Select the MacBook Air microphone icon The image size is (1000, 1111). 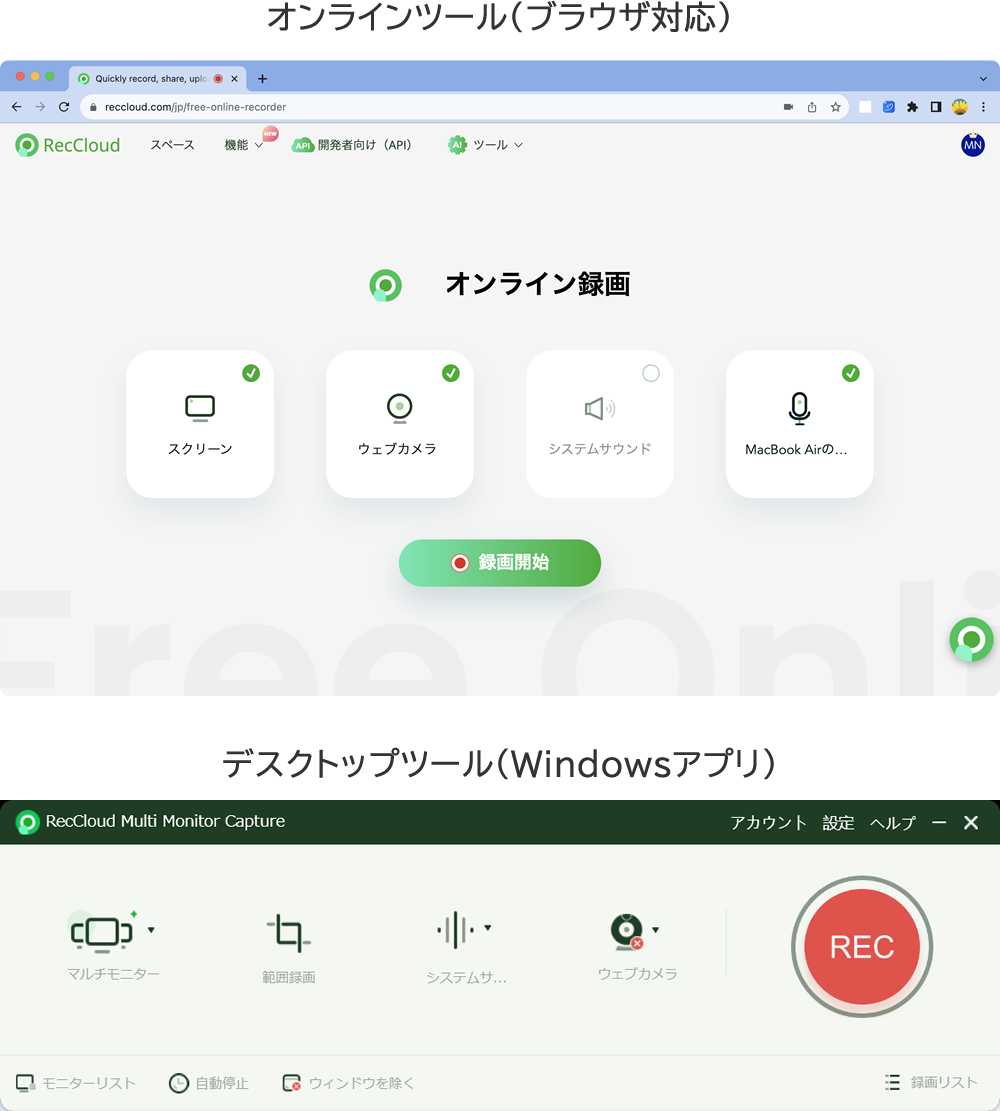pyautogui.click(x=799, y=408)
